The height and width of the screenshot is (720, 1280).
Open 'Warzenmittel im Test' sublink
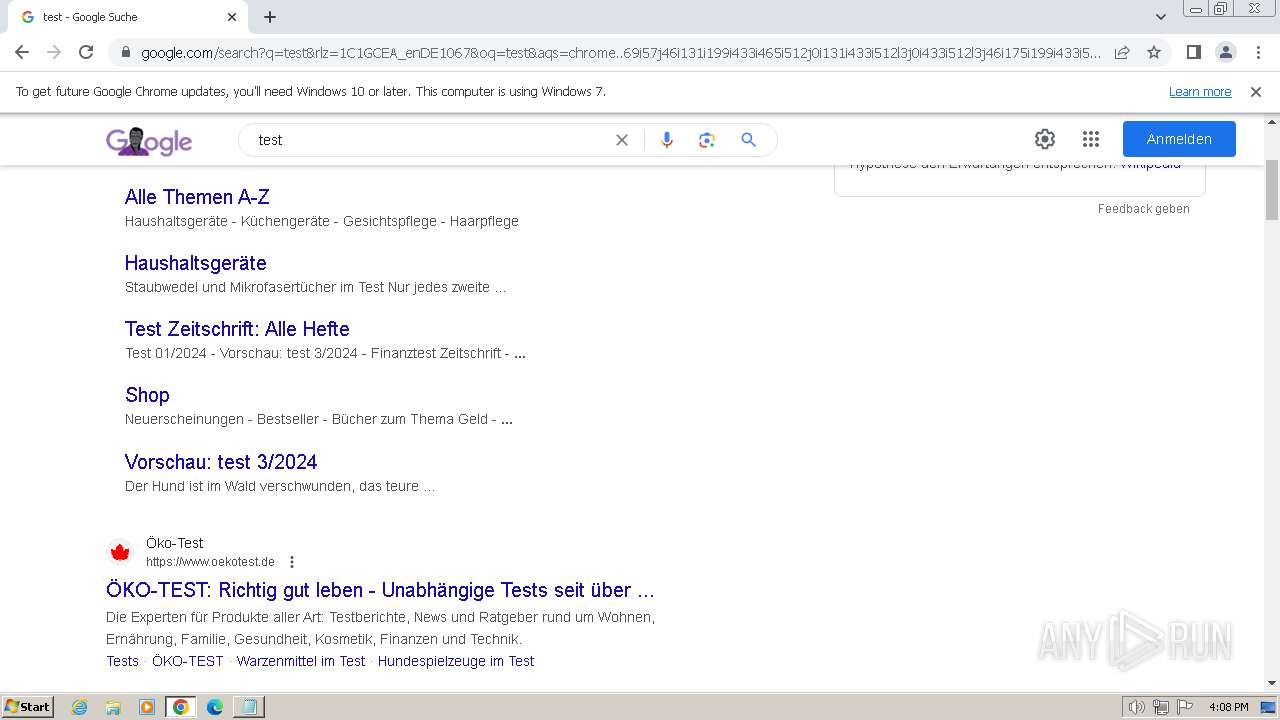click(301, 661)
